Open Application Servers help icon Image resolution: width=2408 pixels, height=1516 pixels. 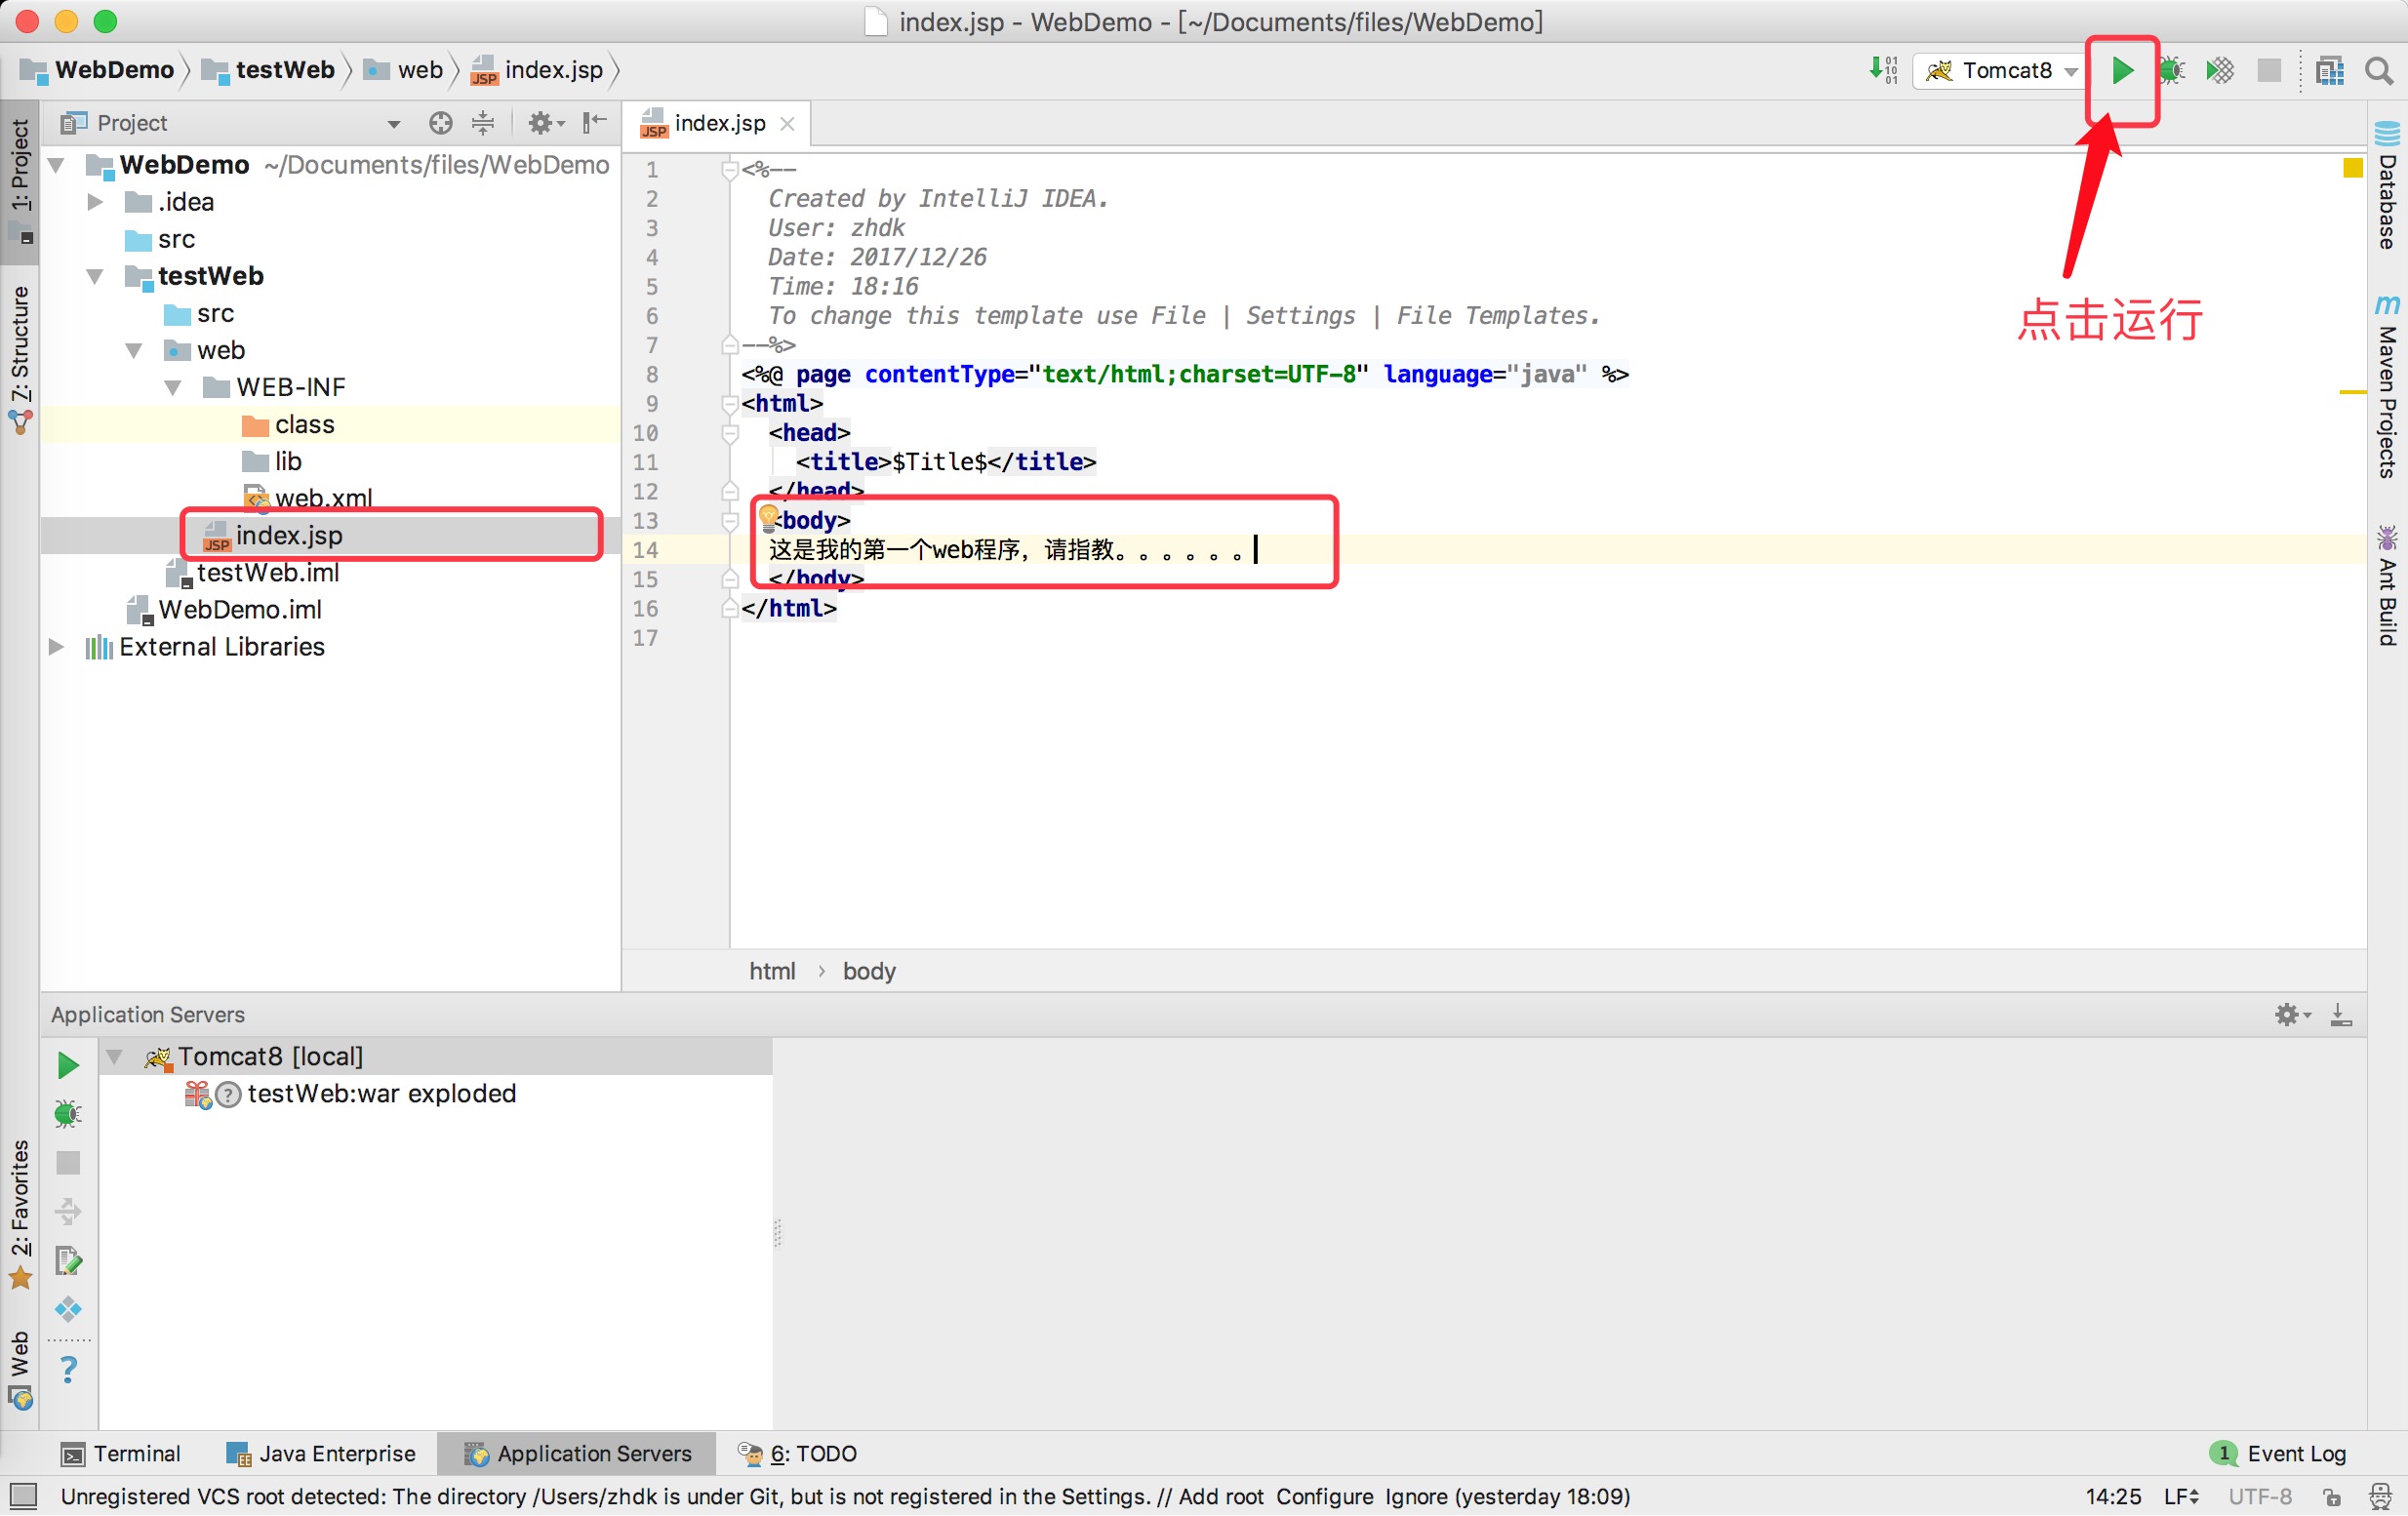point(67,1369)
